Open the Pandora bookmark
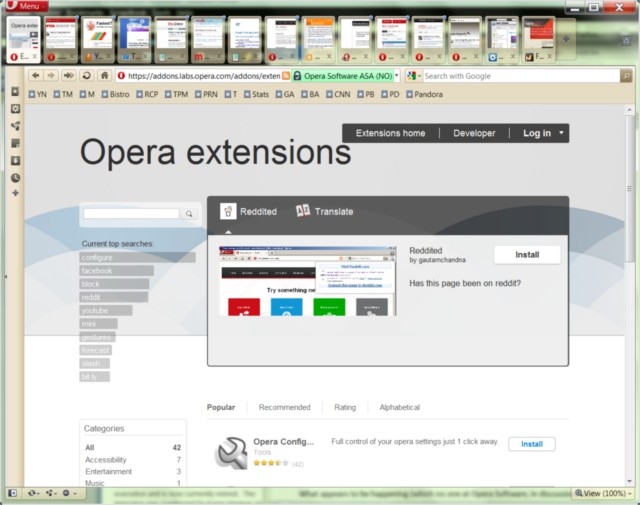This screenshot has height=505, width=640. [424, 94]
